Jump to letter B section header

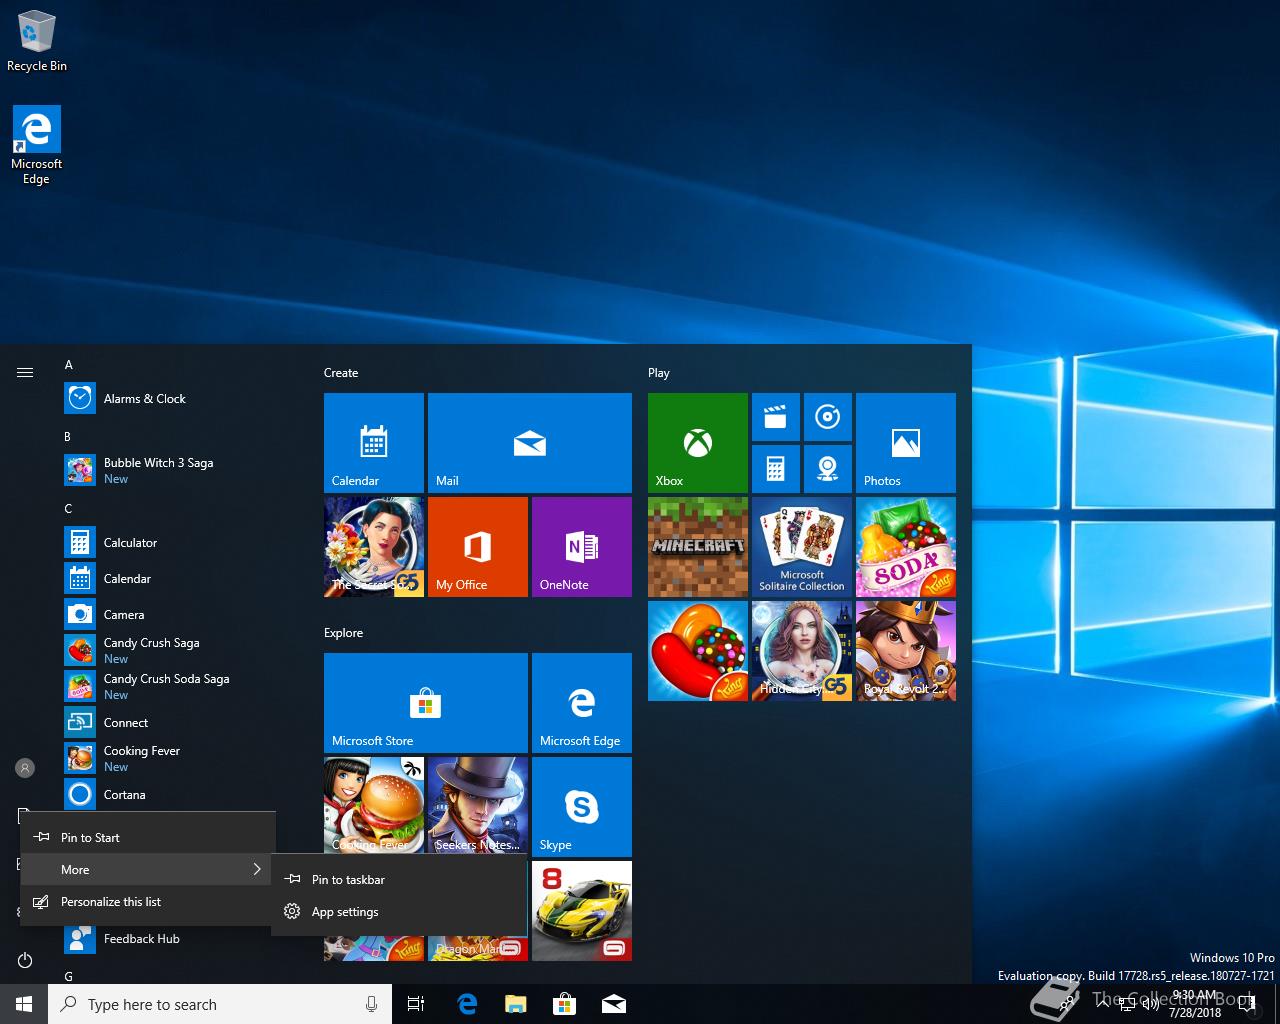68,437
